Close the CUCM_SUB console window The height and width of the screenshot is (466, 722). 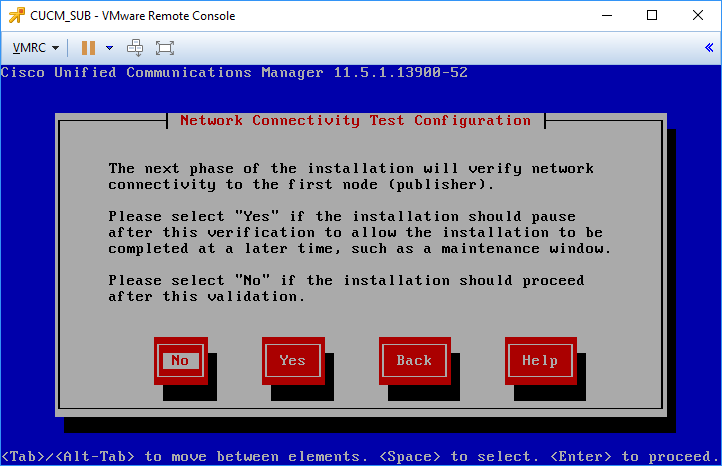698,15
